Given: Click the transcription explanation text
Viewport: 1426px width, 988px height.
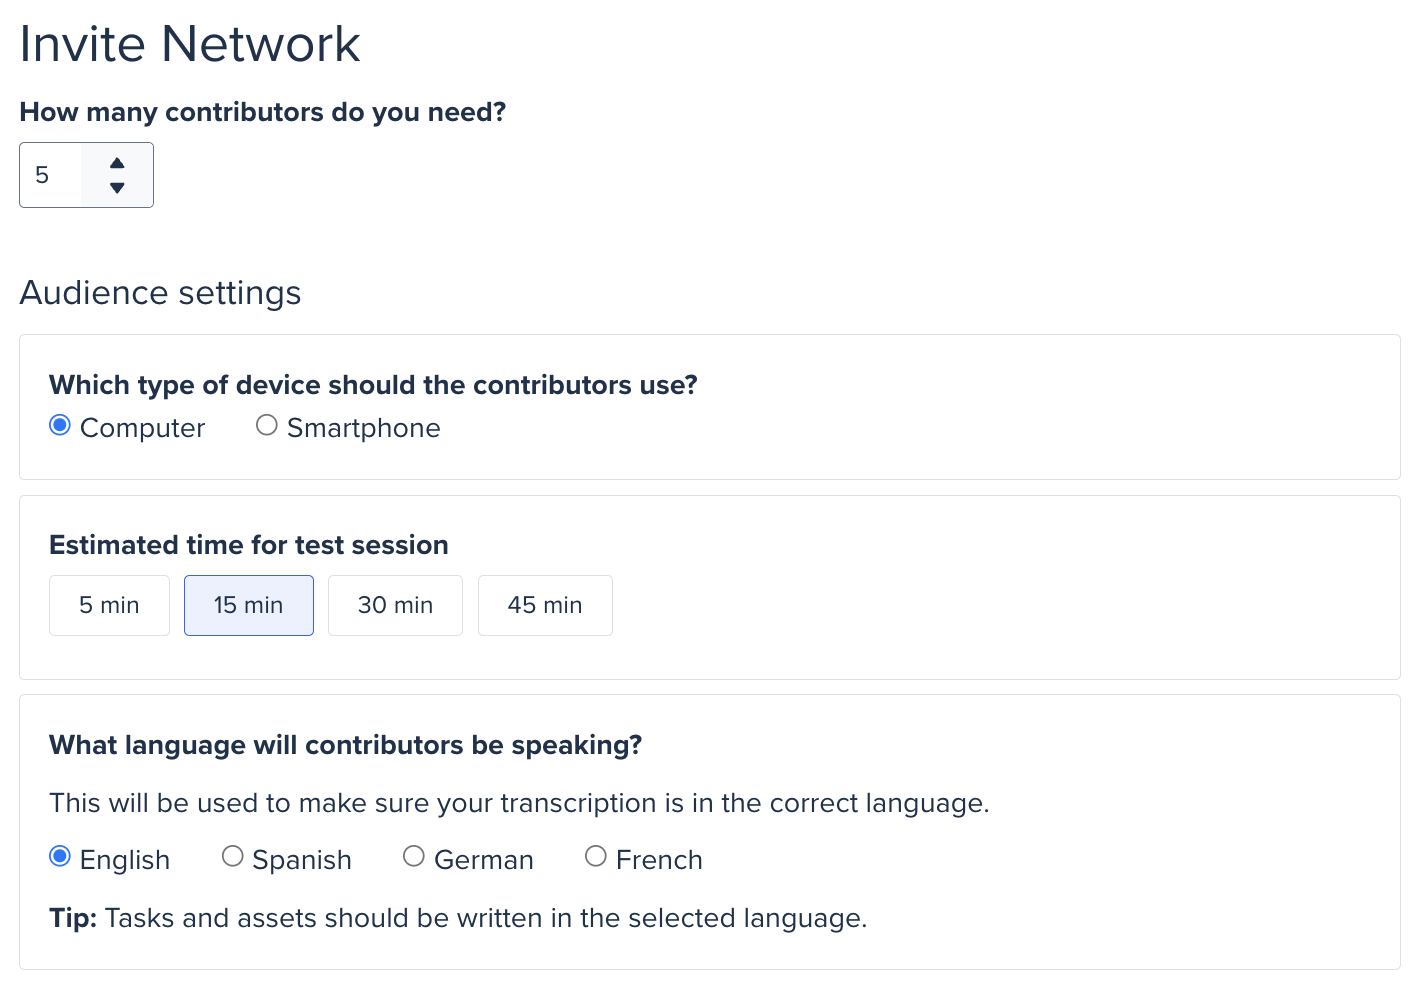Looking at the screenshot, I should point(518,803).
